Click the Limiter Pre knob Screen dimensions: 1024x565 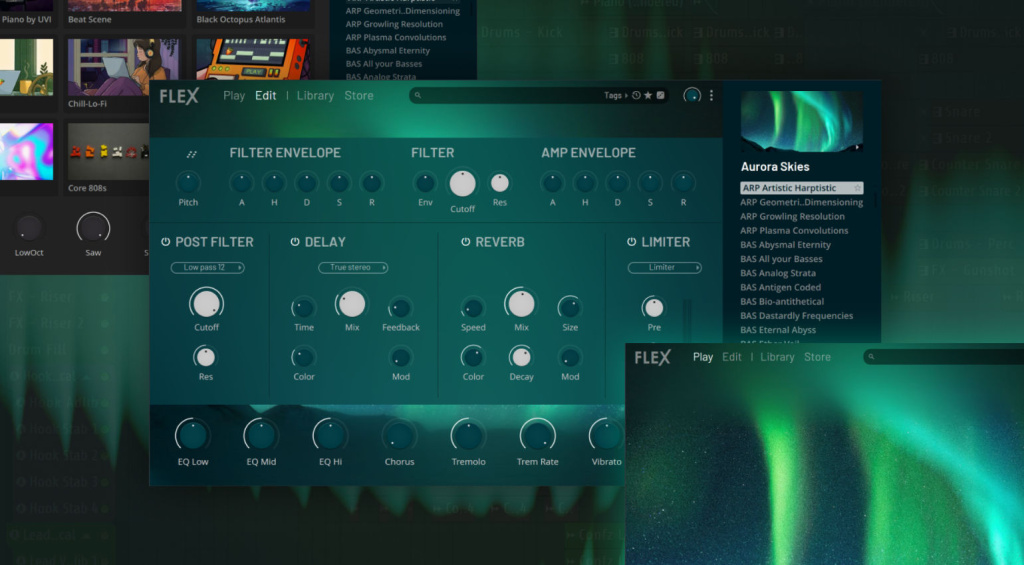tap(653, 307)
